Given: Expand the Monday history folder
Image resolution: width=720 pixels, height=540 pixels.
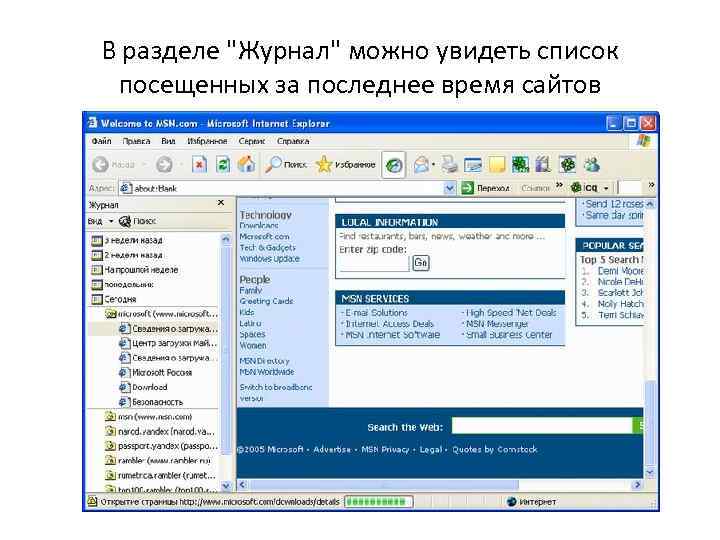Looking at the screenshot, I should point(123,284).
